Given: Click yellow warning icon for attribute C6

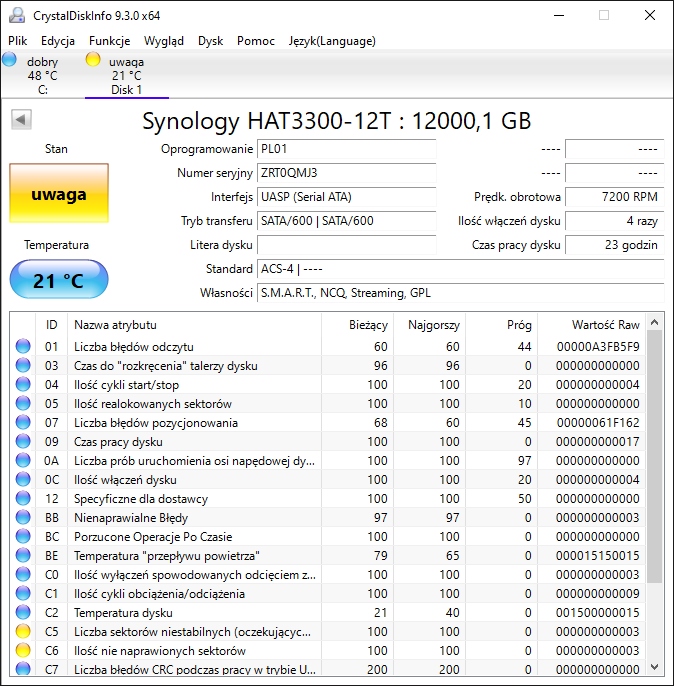Looking at the screenshot, I should pyautogui.click(x=23, y=651).
